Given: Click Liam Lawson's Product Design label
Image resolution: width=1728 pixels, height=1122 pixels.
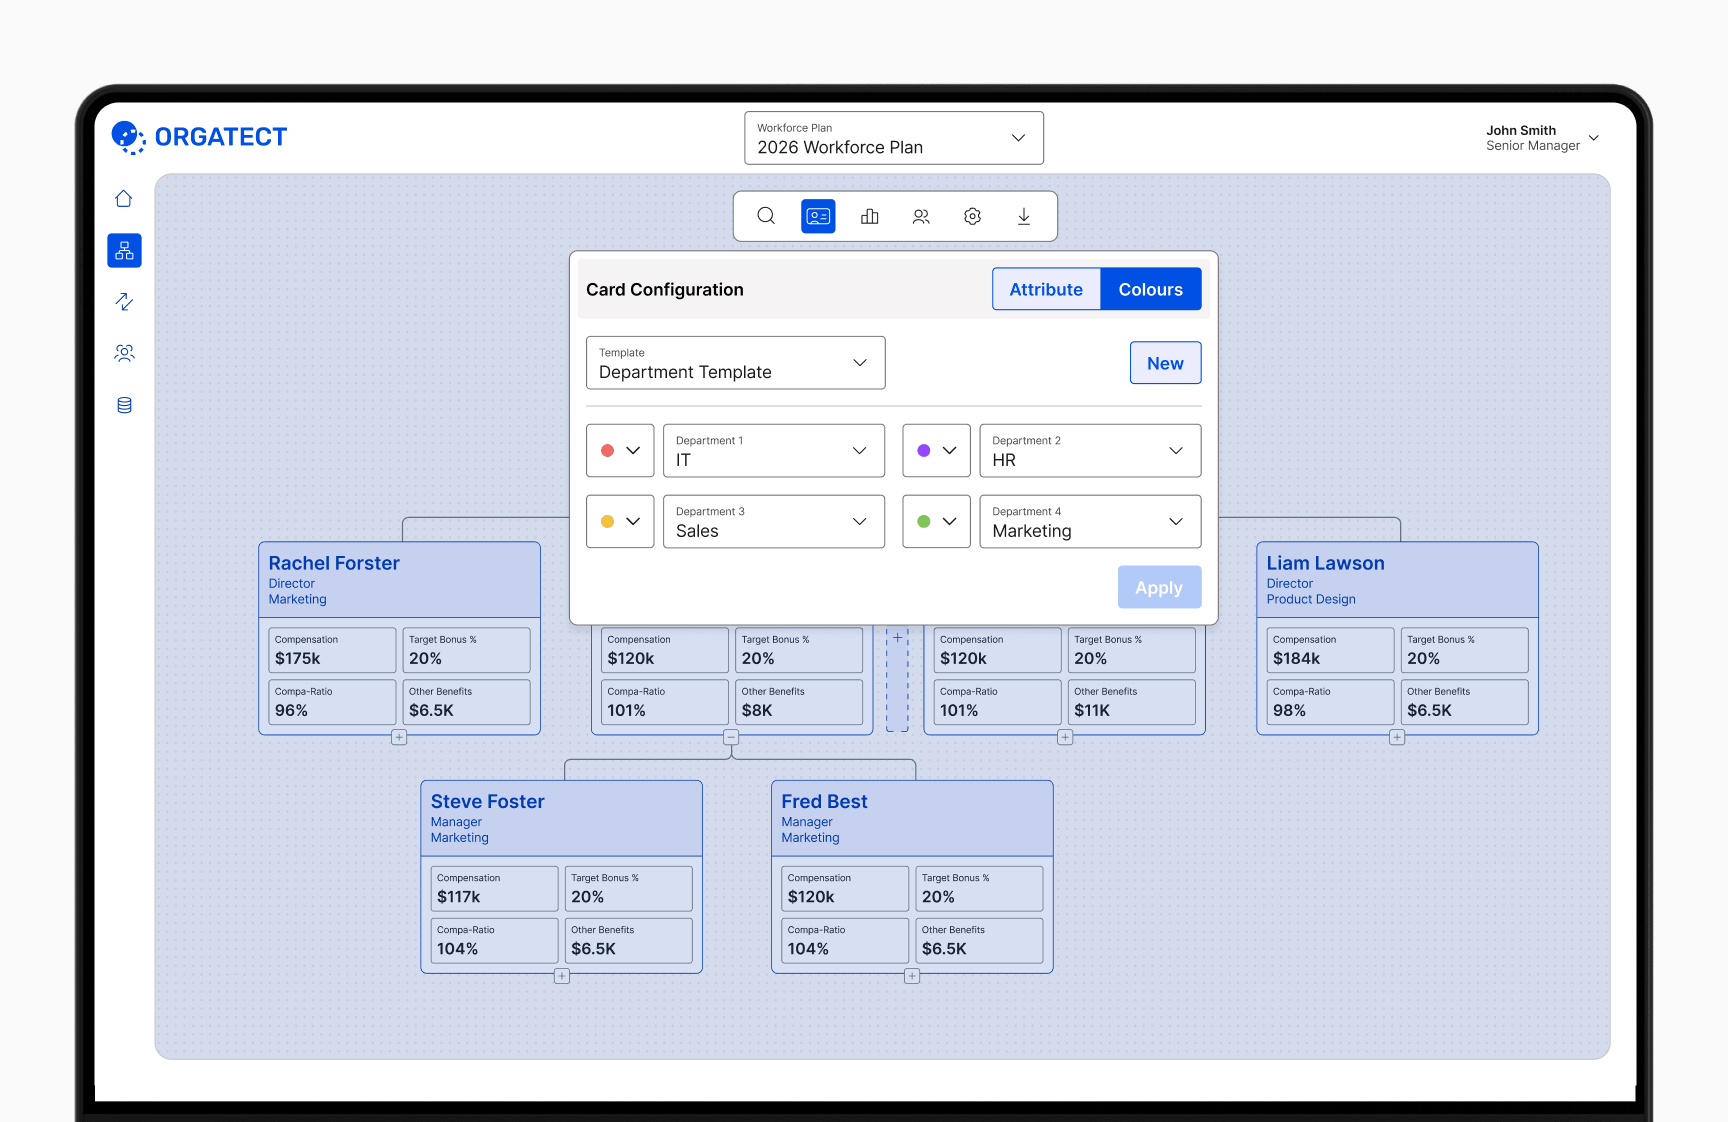Looking at the screenshot, I should click(x=1311, y=600).
